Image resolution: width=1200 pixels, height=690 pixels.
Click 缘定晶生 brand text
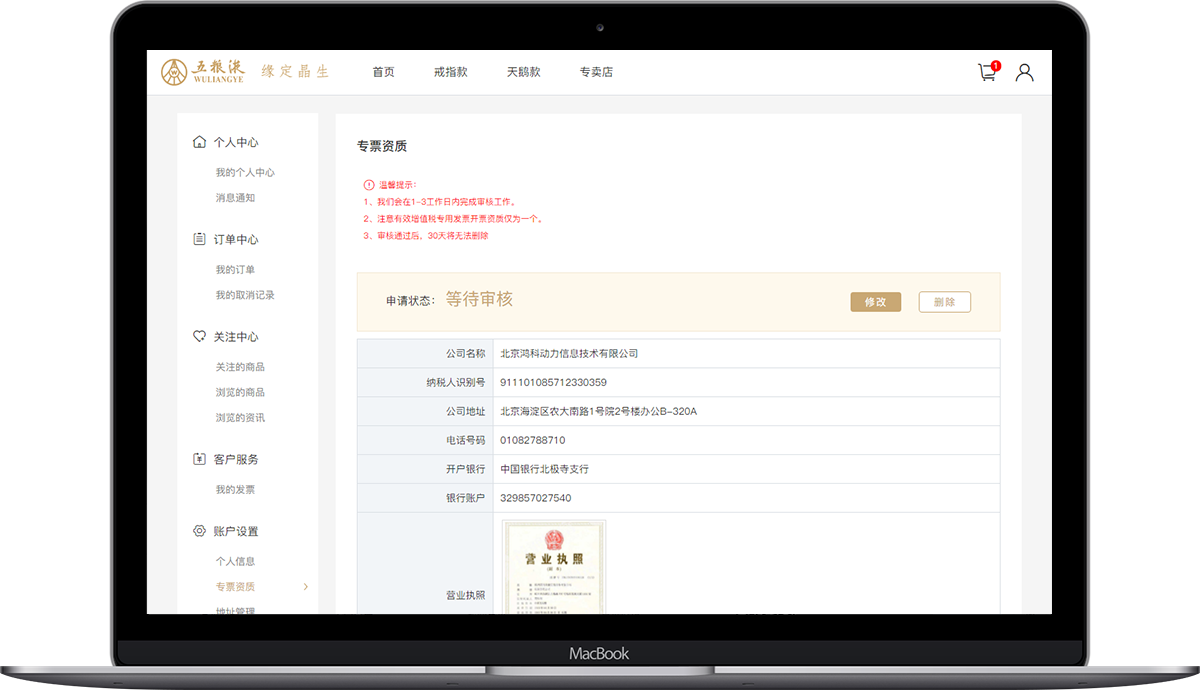click(295, 72)
